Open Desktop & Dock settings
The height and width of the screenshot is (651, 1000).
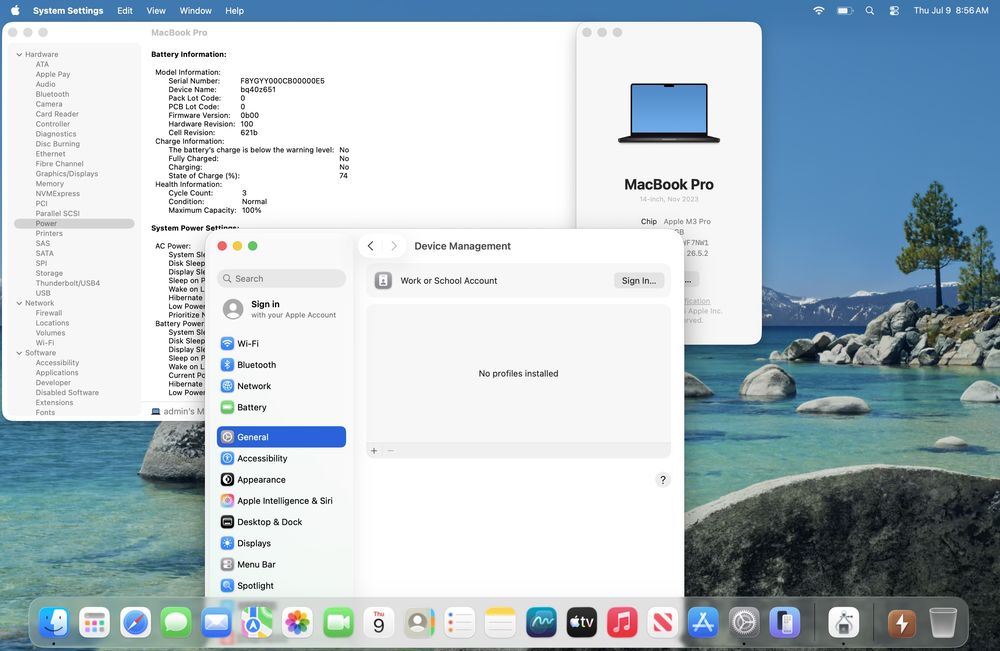[x=281, y=522]
